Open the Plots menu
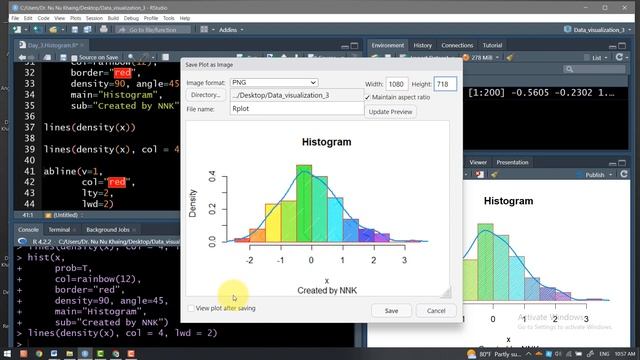Image resolution: width=640 pixels, height=360 pixels. tap(76, 18)
